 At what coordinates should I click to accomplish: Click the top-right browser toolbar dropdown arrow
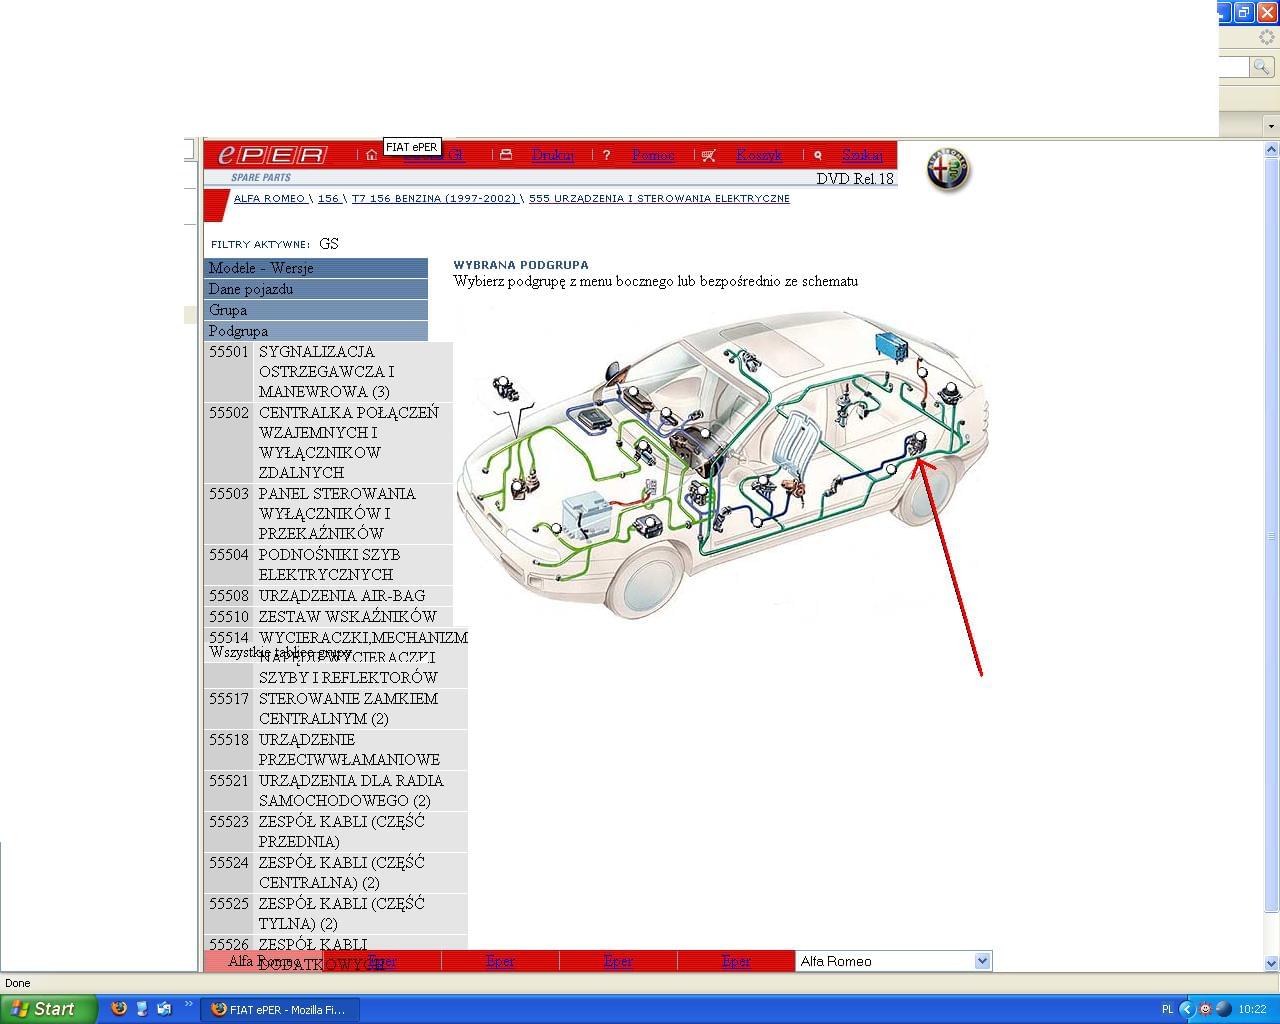point(1271,126)
